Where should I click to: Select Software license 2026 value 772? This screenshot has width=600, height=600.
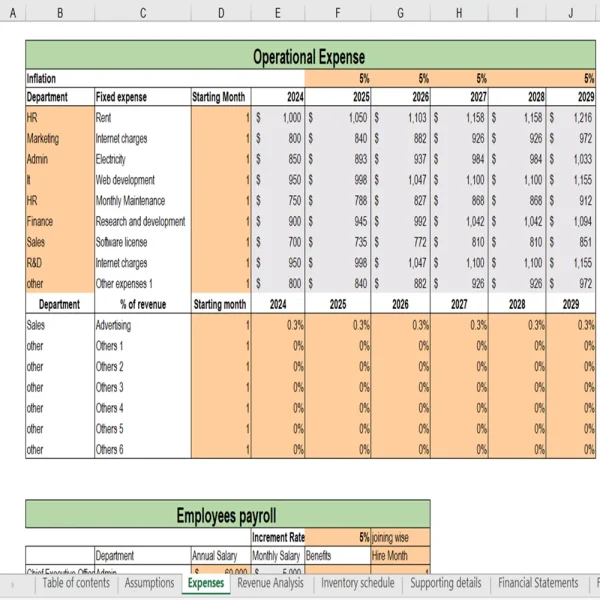point(400,242)
